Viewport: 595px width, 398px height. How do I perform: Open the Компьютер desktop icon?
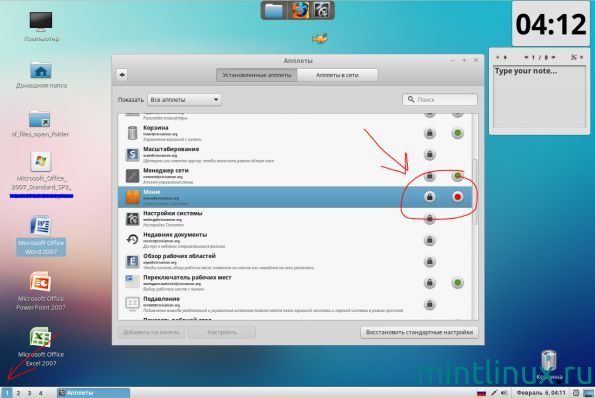pos(41,26)
